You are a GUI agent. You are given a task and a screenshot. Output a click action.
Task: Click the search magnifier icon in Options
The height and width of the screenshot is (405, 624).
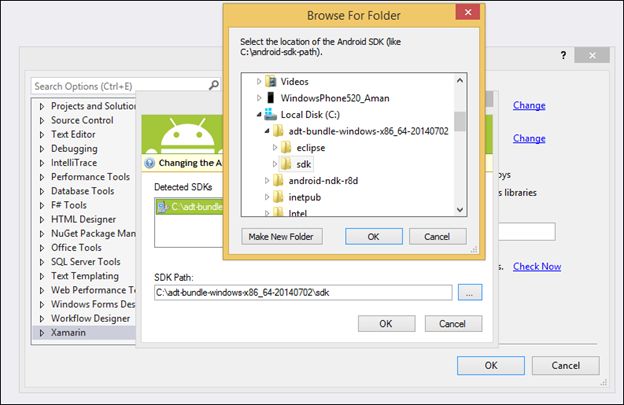[x=214, y=85]
